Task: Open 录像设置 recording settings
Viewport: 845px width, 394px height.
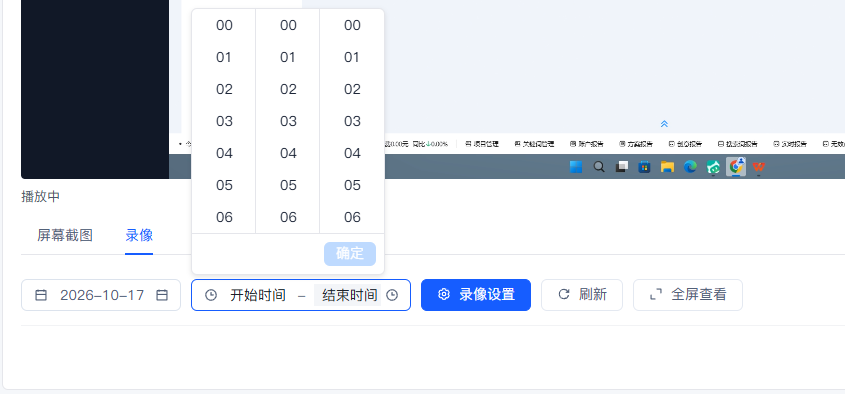Action: 476,295
